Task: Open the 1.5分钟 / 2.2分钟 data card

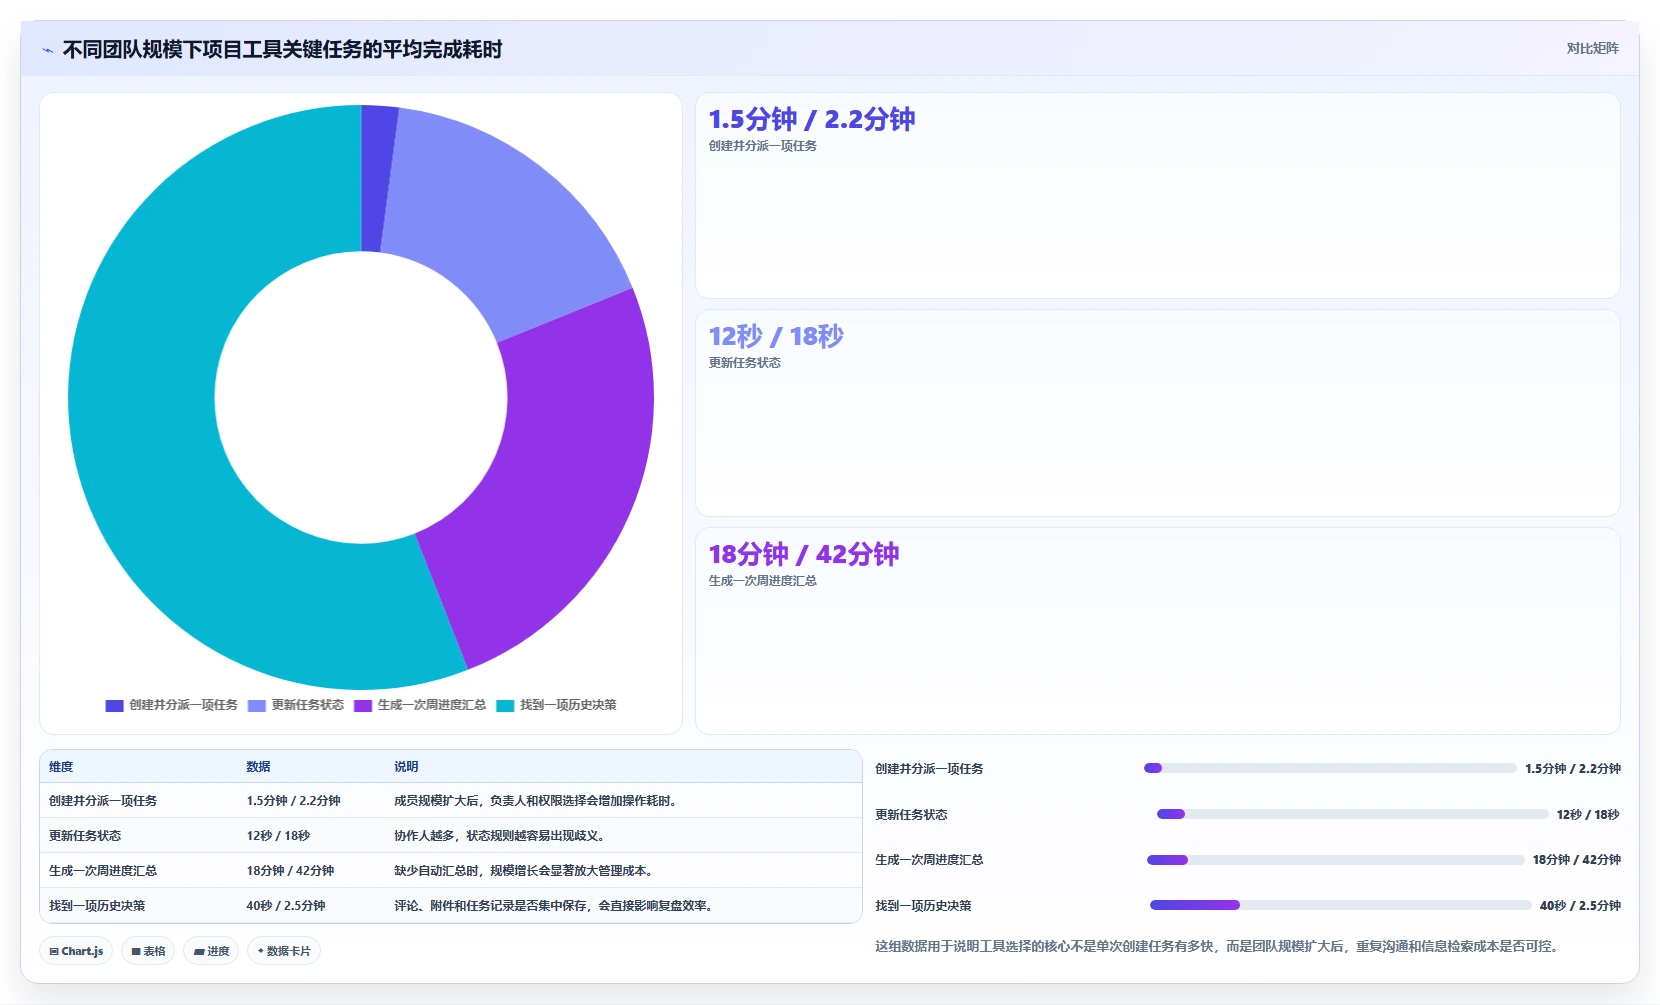Action: pyautogui.click(x=1158, y=196)
